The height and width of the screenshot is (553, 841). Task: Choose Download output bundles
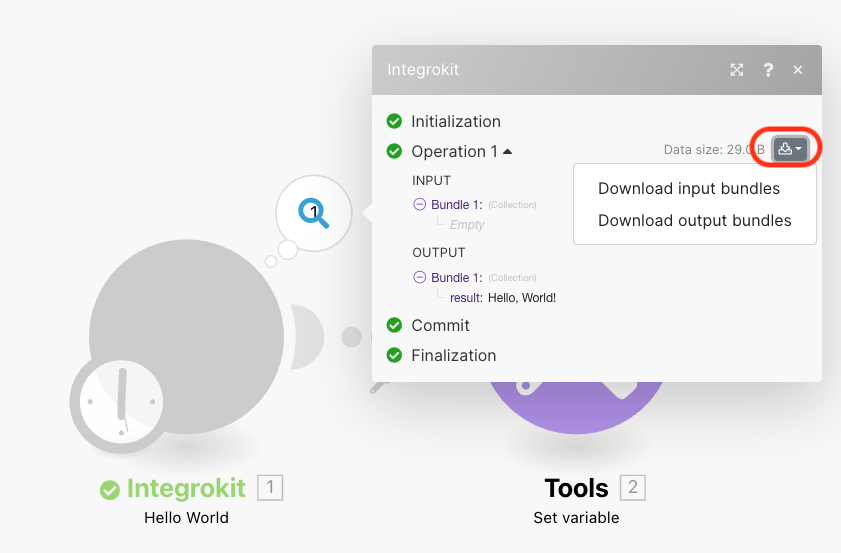click(695, 220)
